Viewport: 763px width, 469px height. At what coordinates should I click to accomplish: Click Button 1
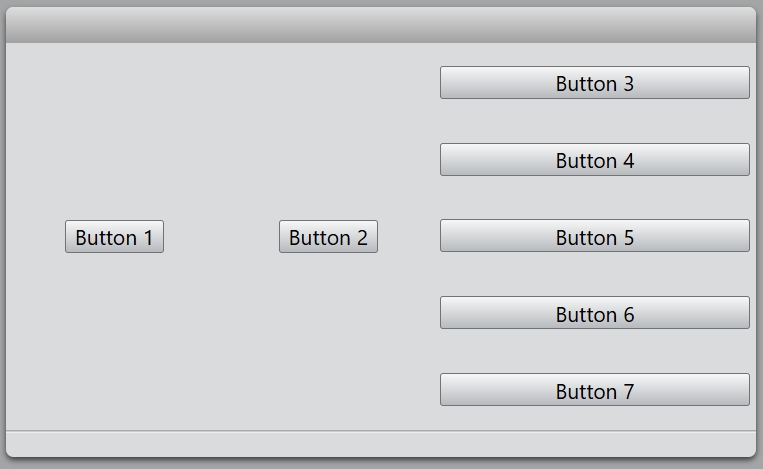point(114,237)
